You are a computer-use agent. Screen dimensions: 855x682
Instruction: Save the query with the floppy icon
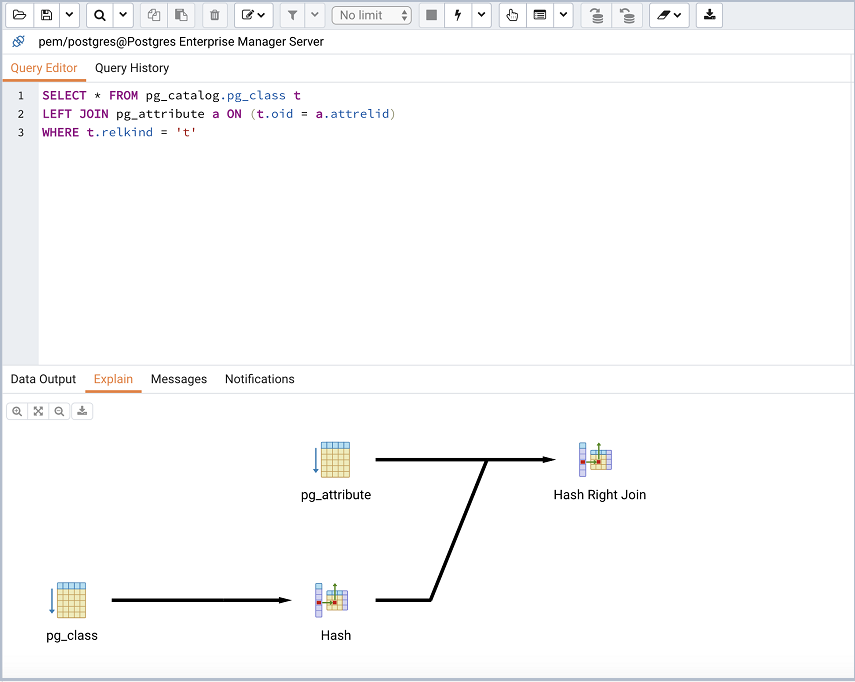47,15
